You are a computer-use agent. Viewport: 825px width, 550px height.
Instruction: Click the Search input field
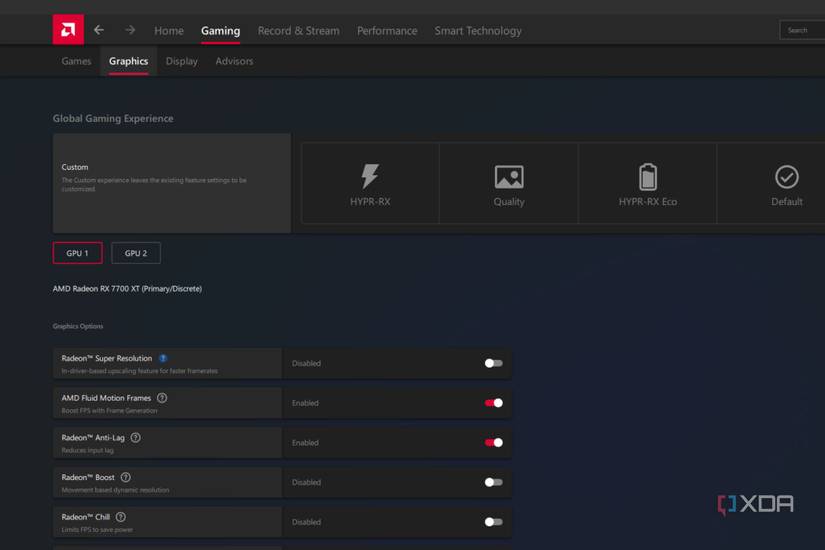point(803,30)
